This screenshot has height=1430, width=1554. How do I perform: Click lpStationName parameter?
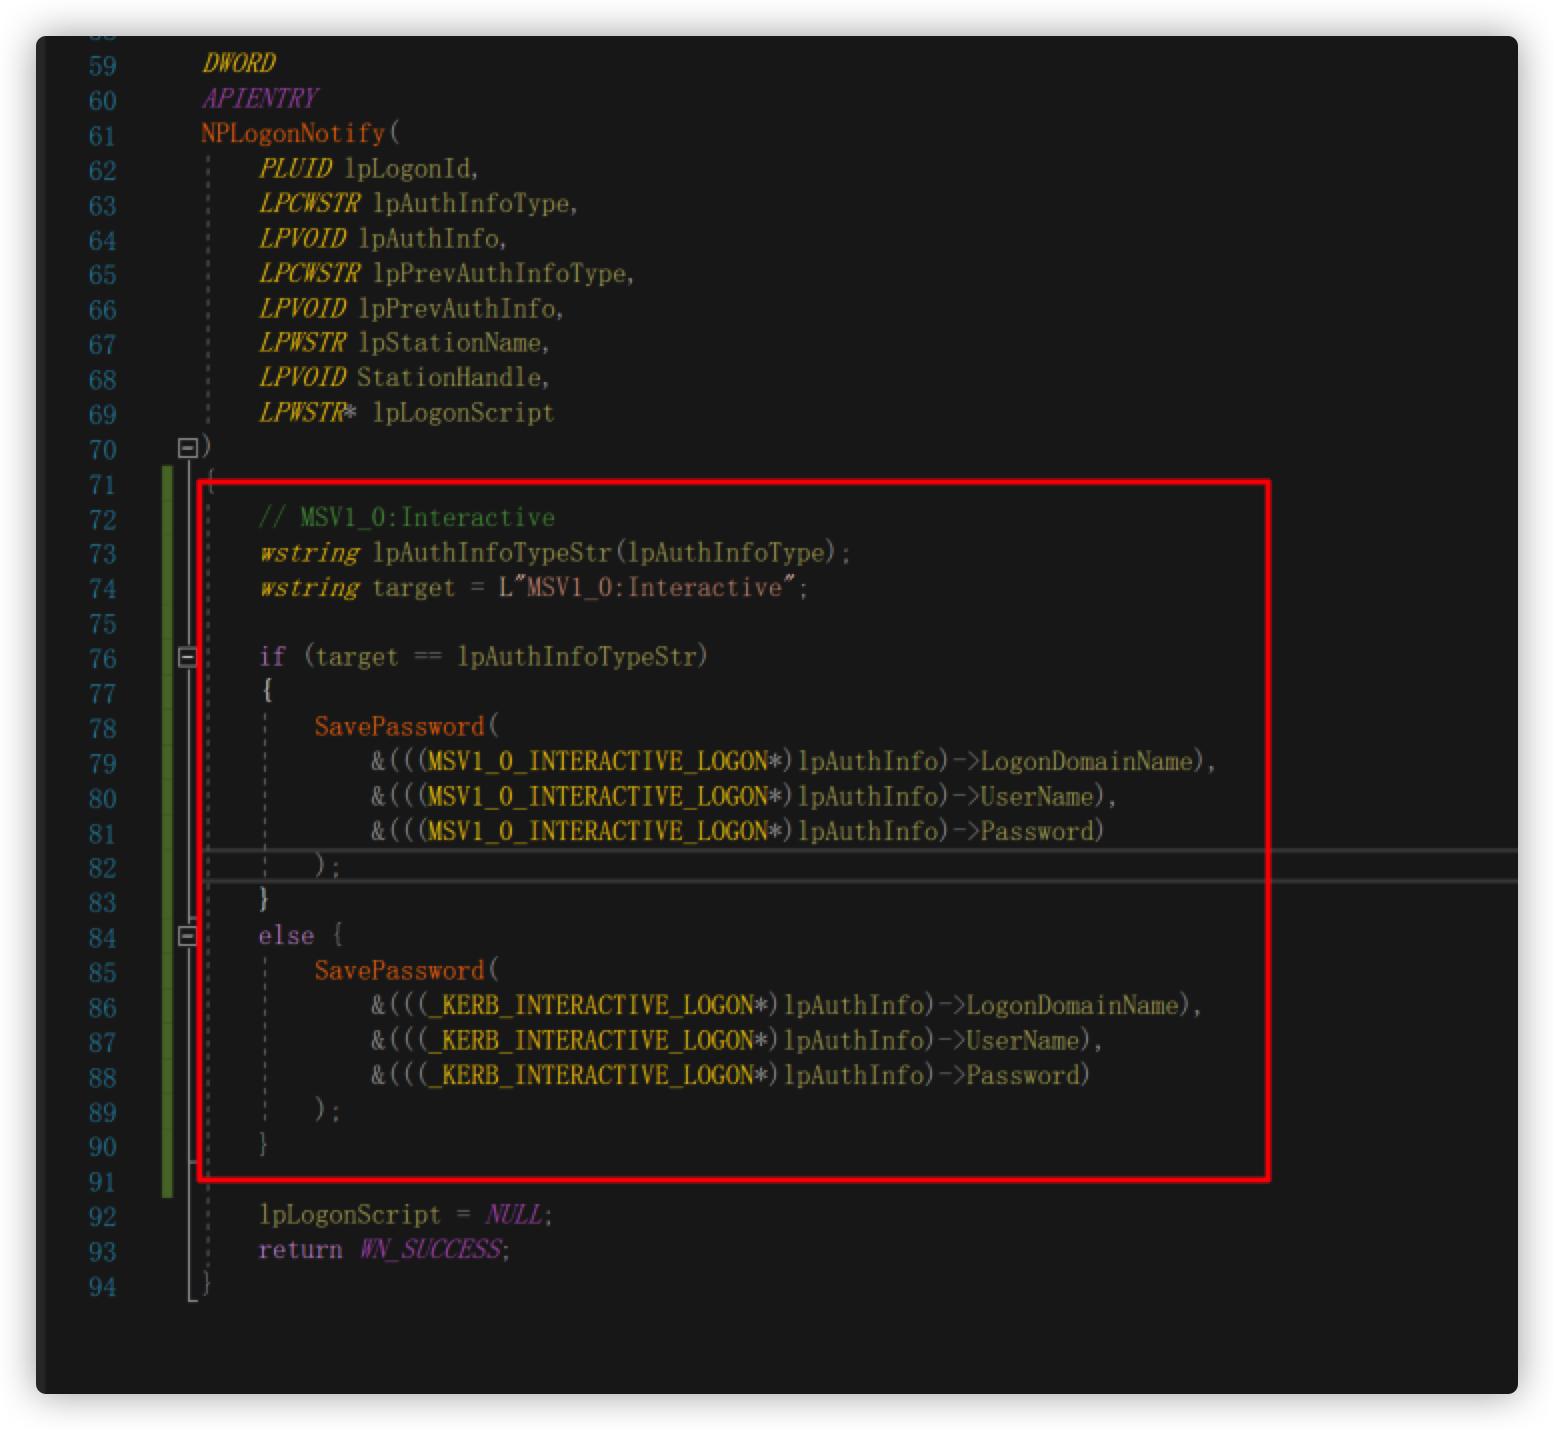coord(450,343)
